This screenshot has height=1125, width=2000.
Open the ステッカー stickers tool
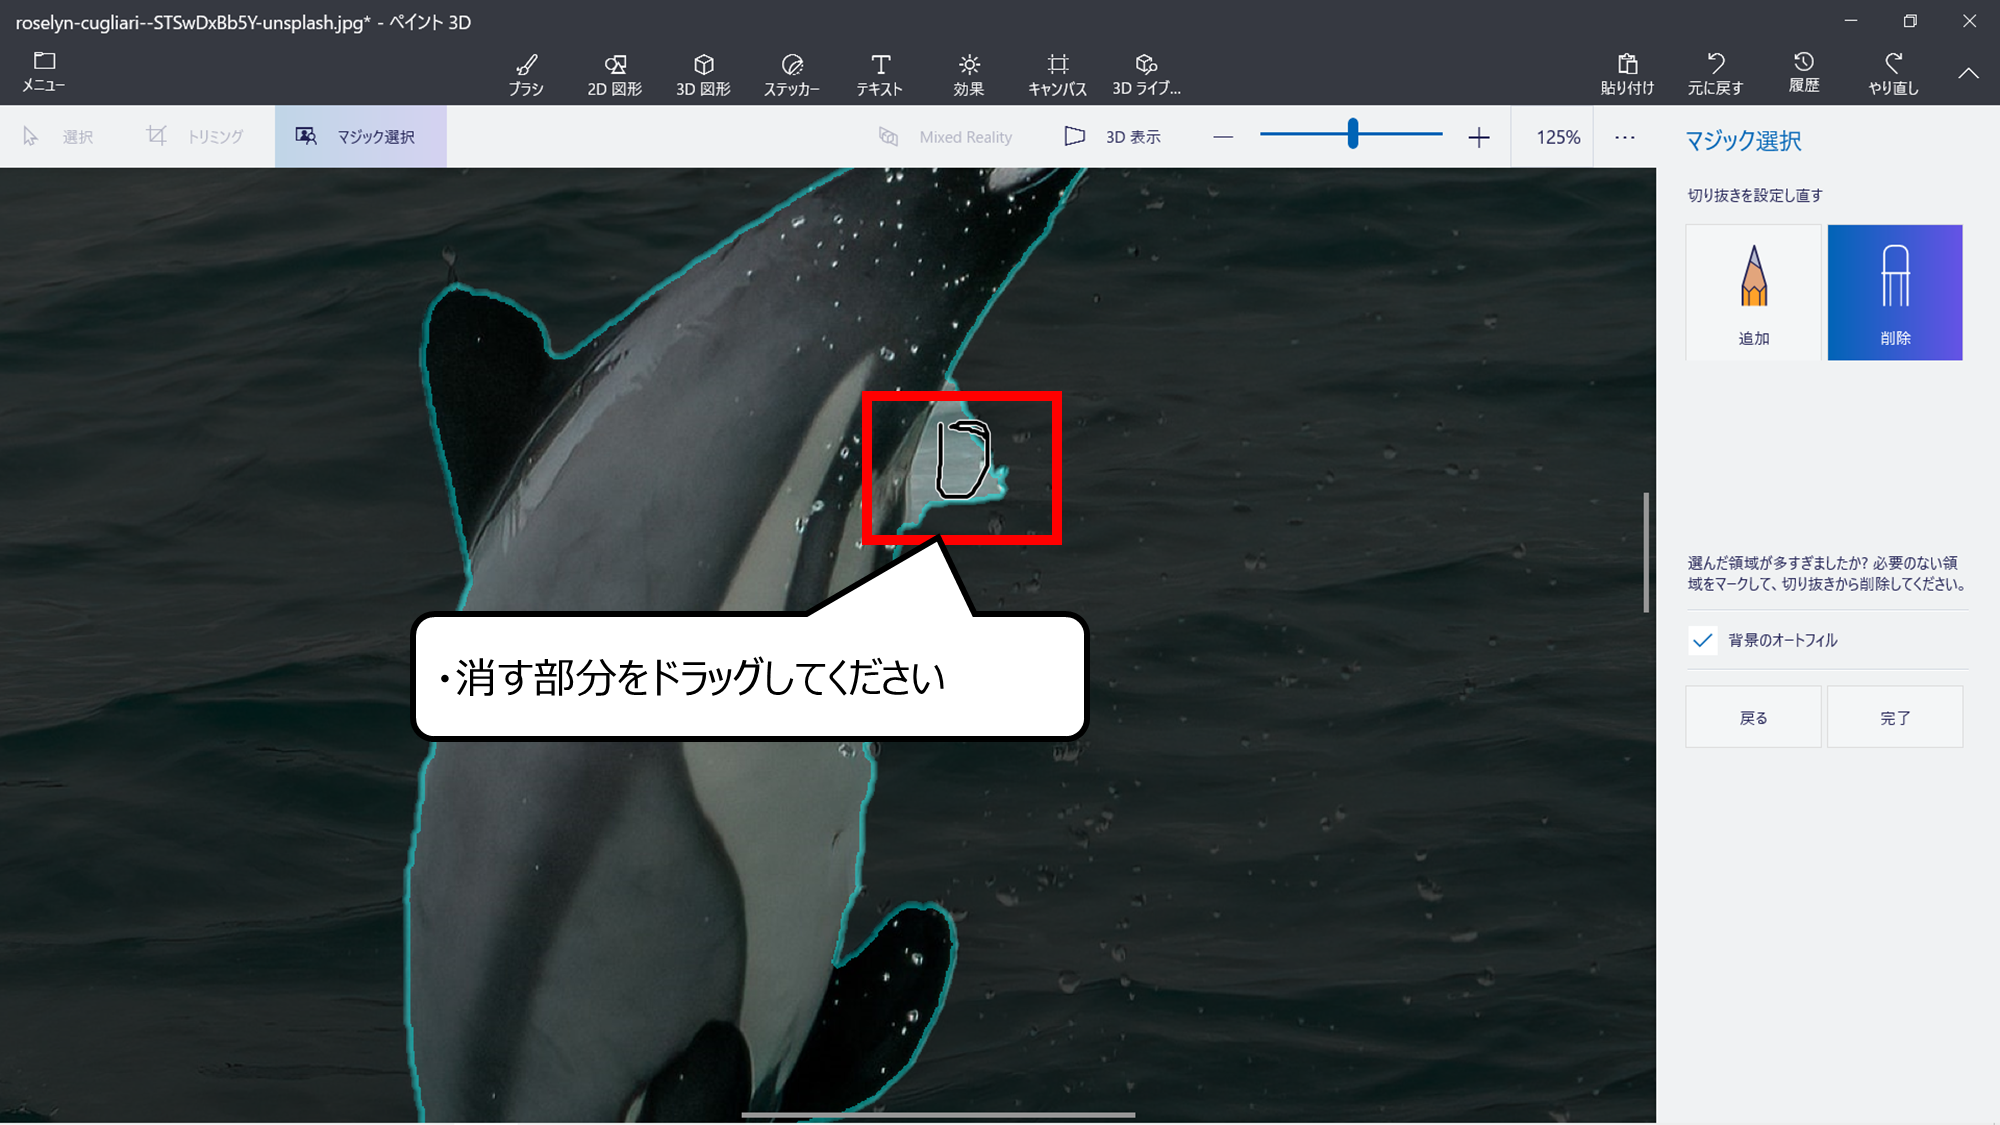792,75
